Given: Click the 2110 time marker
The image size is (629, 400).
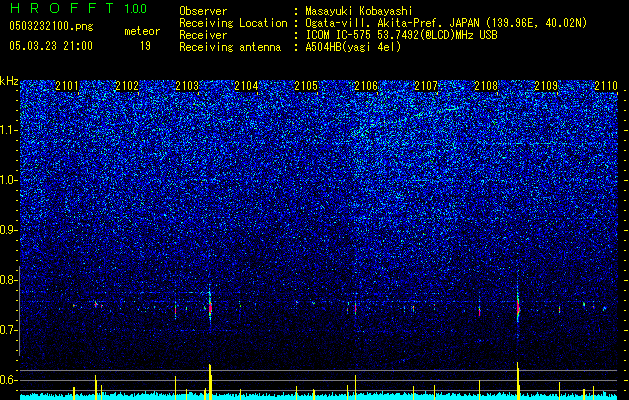Looking at the screenshot, I should [x=606, y=86].
